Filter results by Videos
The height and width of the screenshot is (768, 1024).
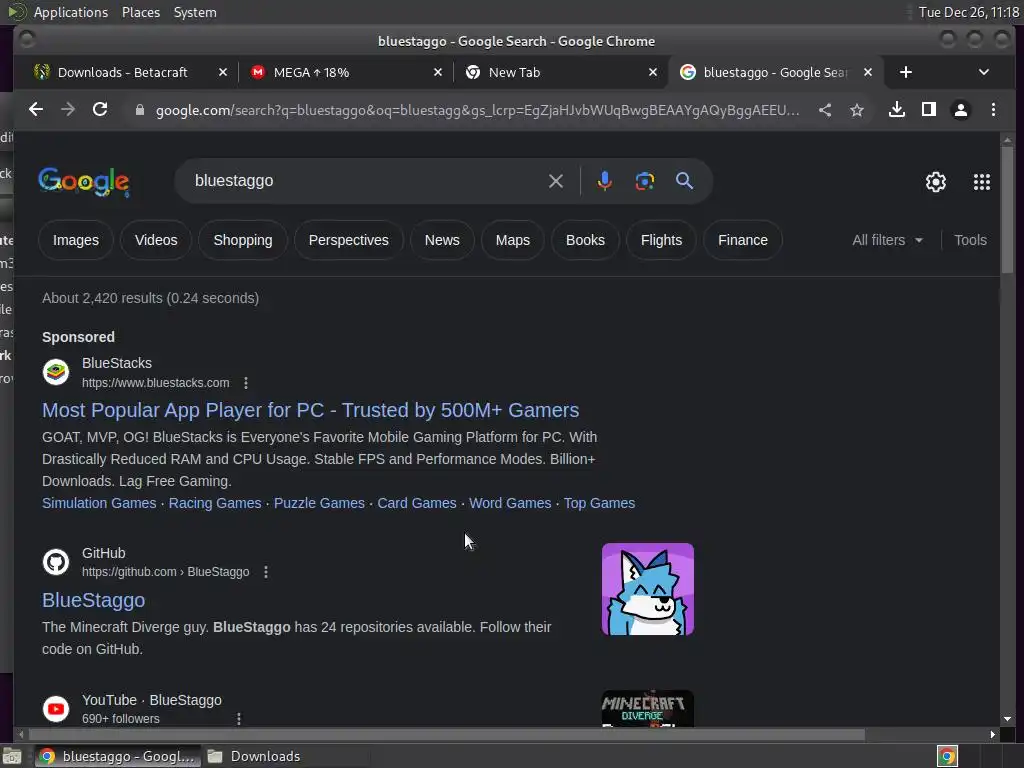pyautogui.click(x=156, y=240)
